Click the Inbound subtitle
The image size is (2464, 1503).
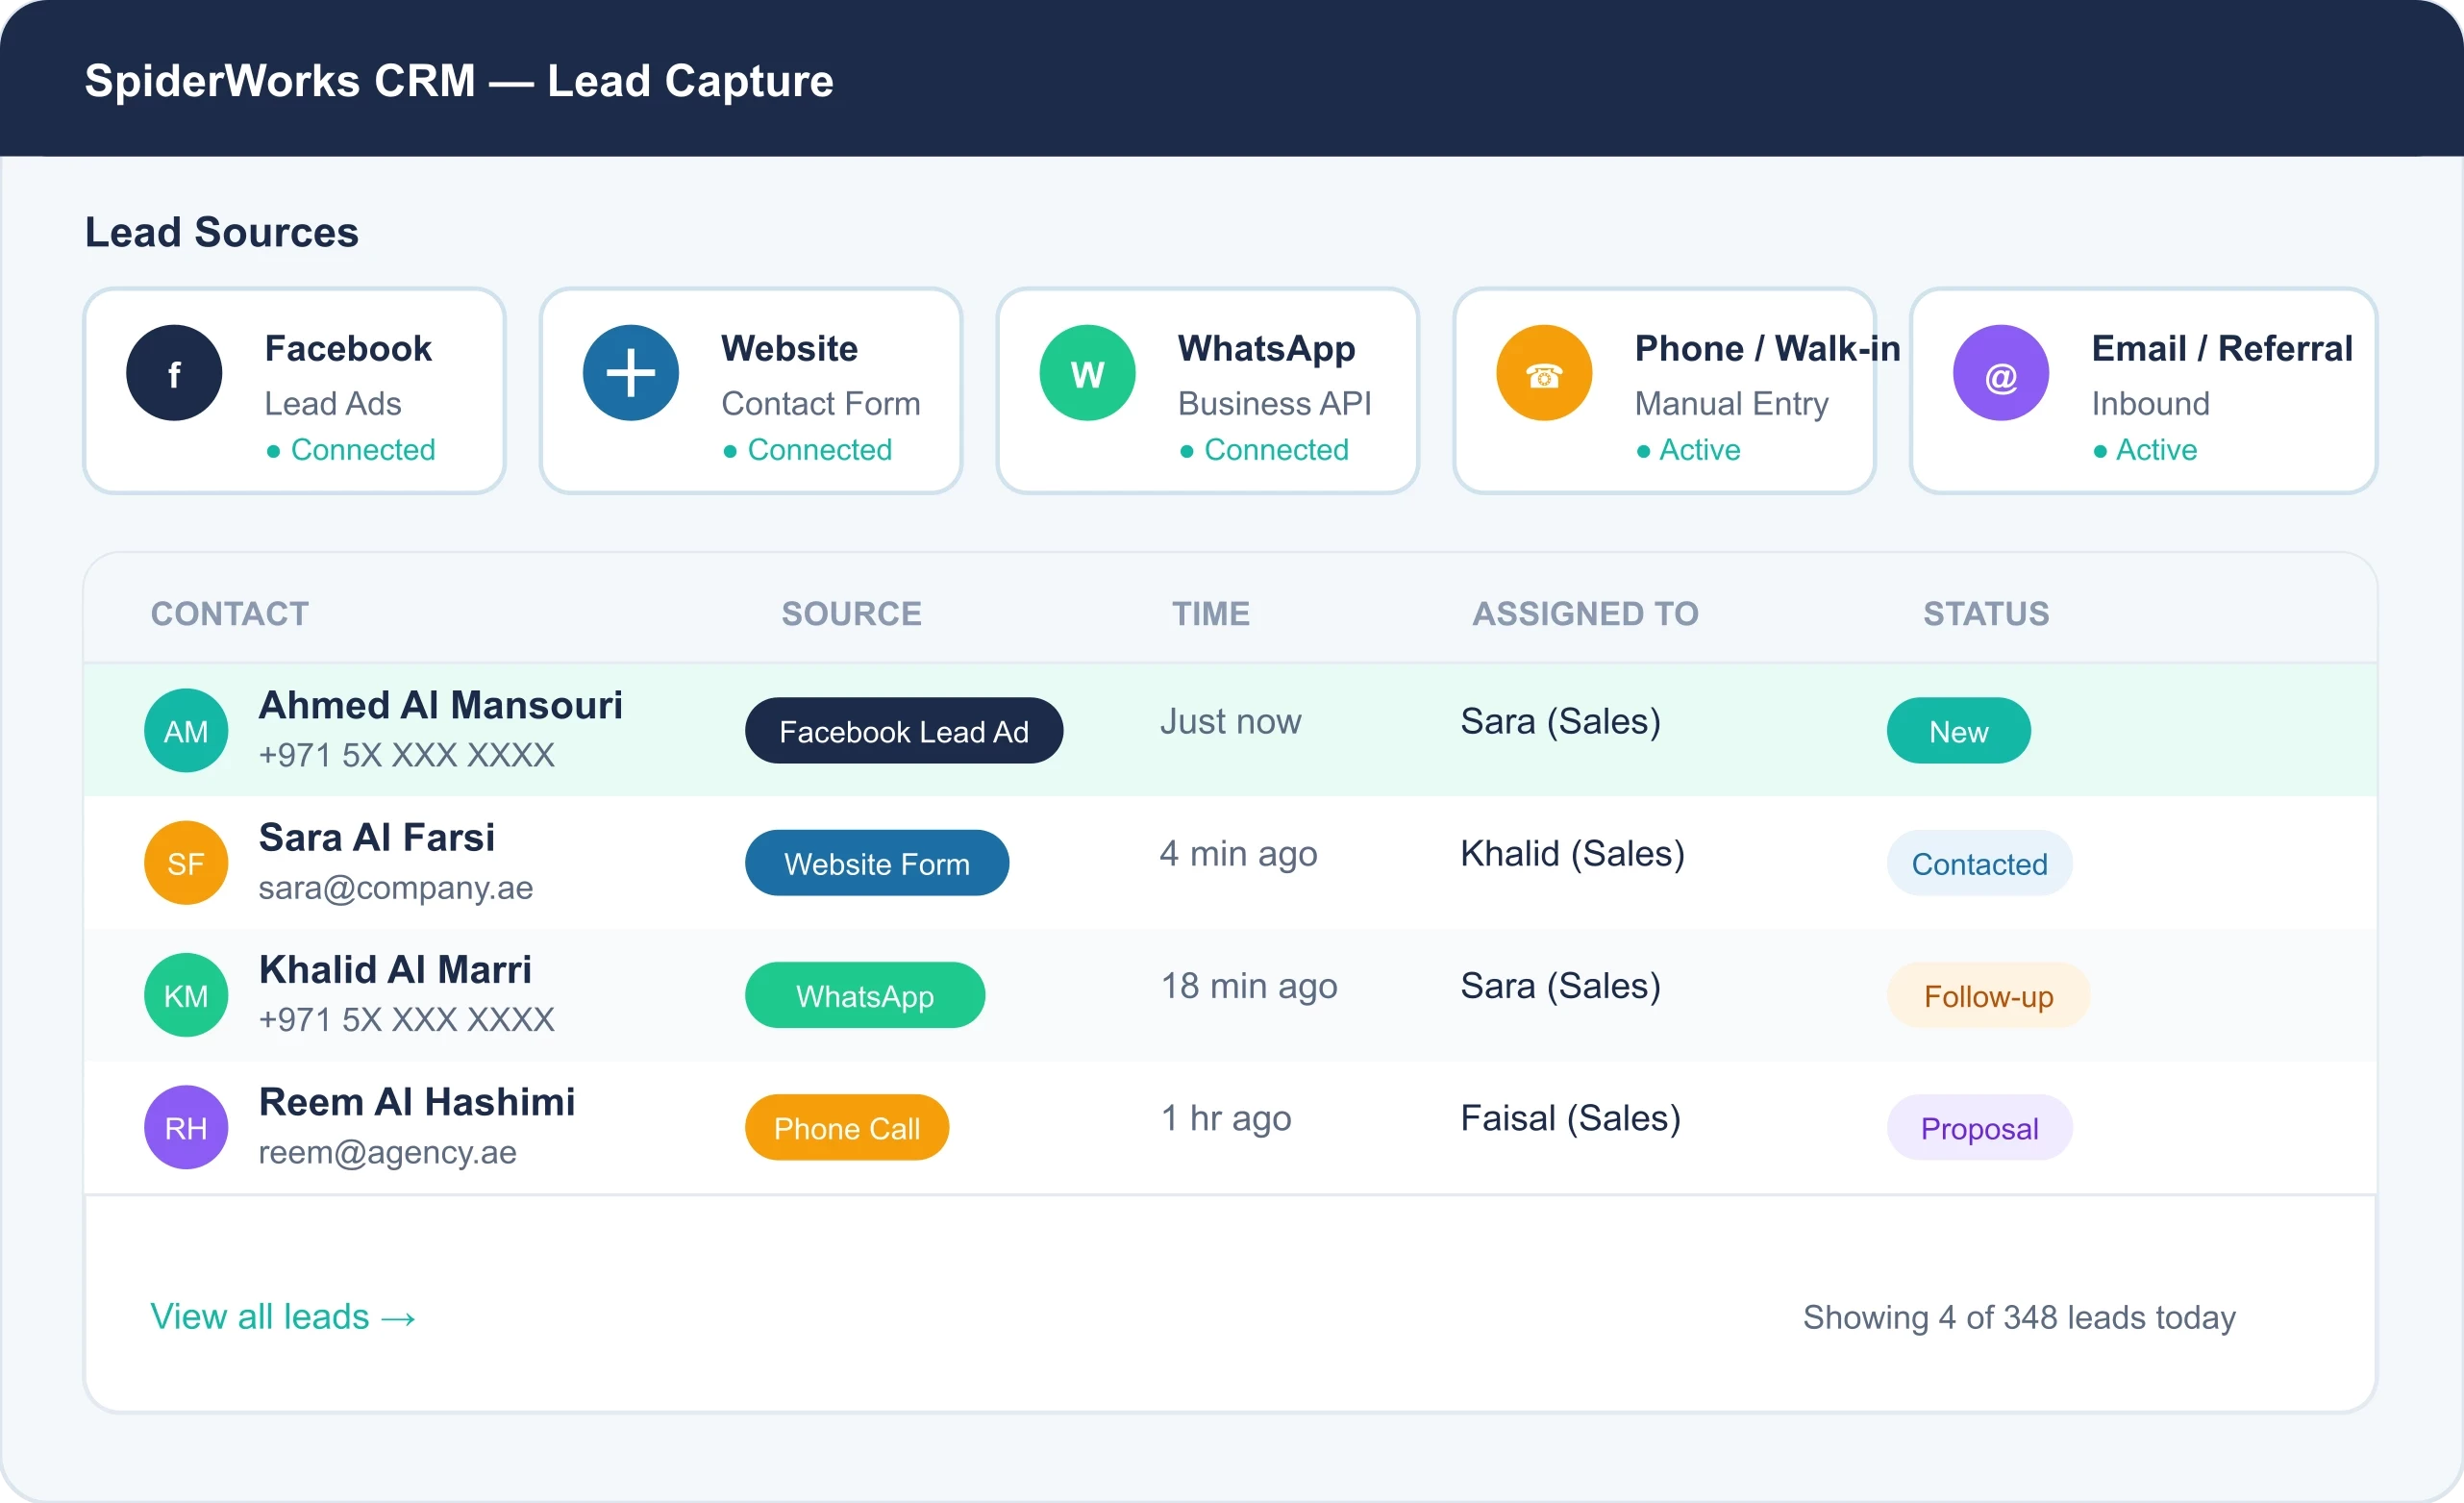(x=2151, y=403)
